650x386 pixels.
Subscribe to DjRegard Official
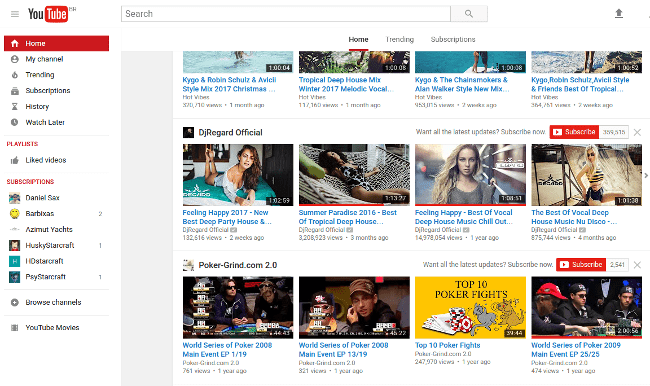pos(574,132)
